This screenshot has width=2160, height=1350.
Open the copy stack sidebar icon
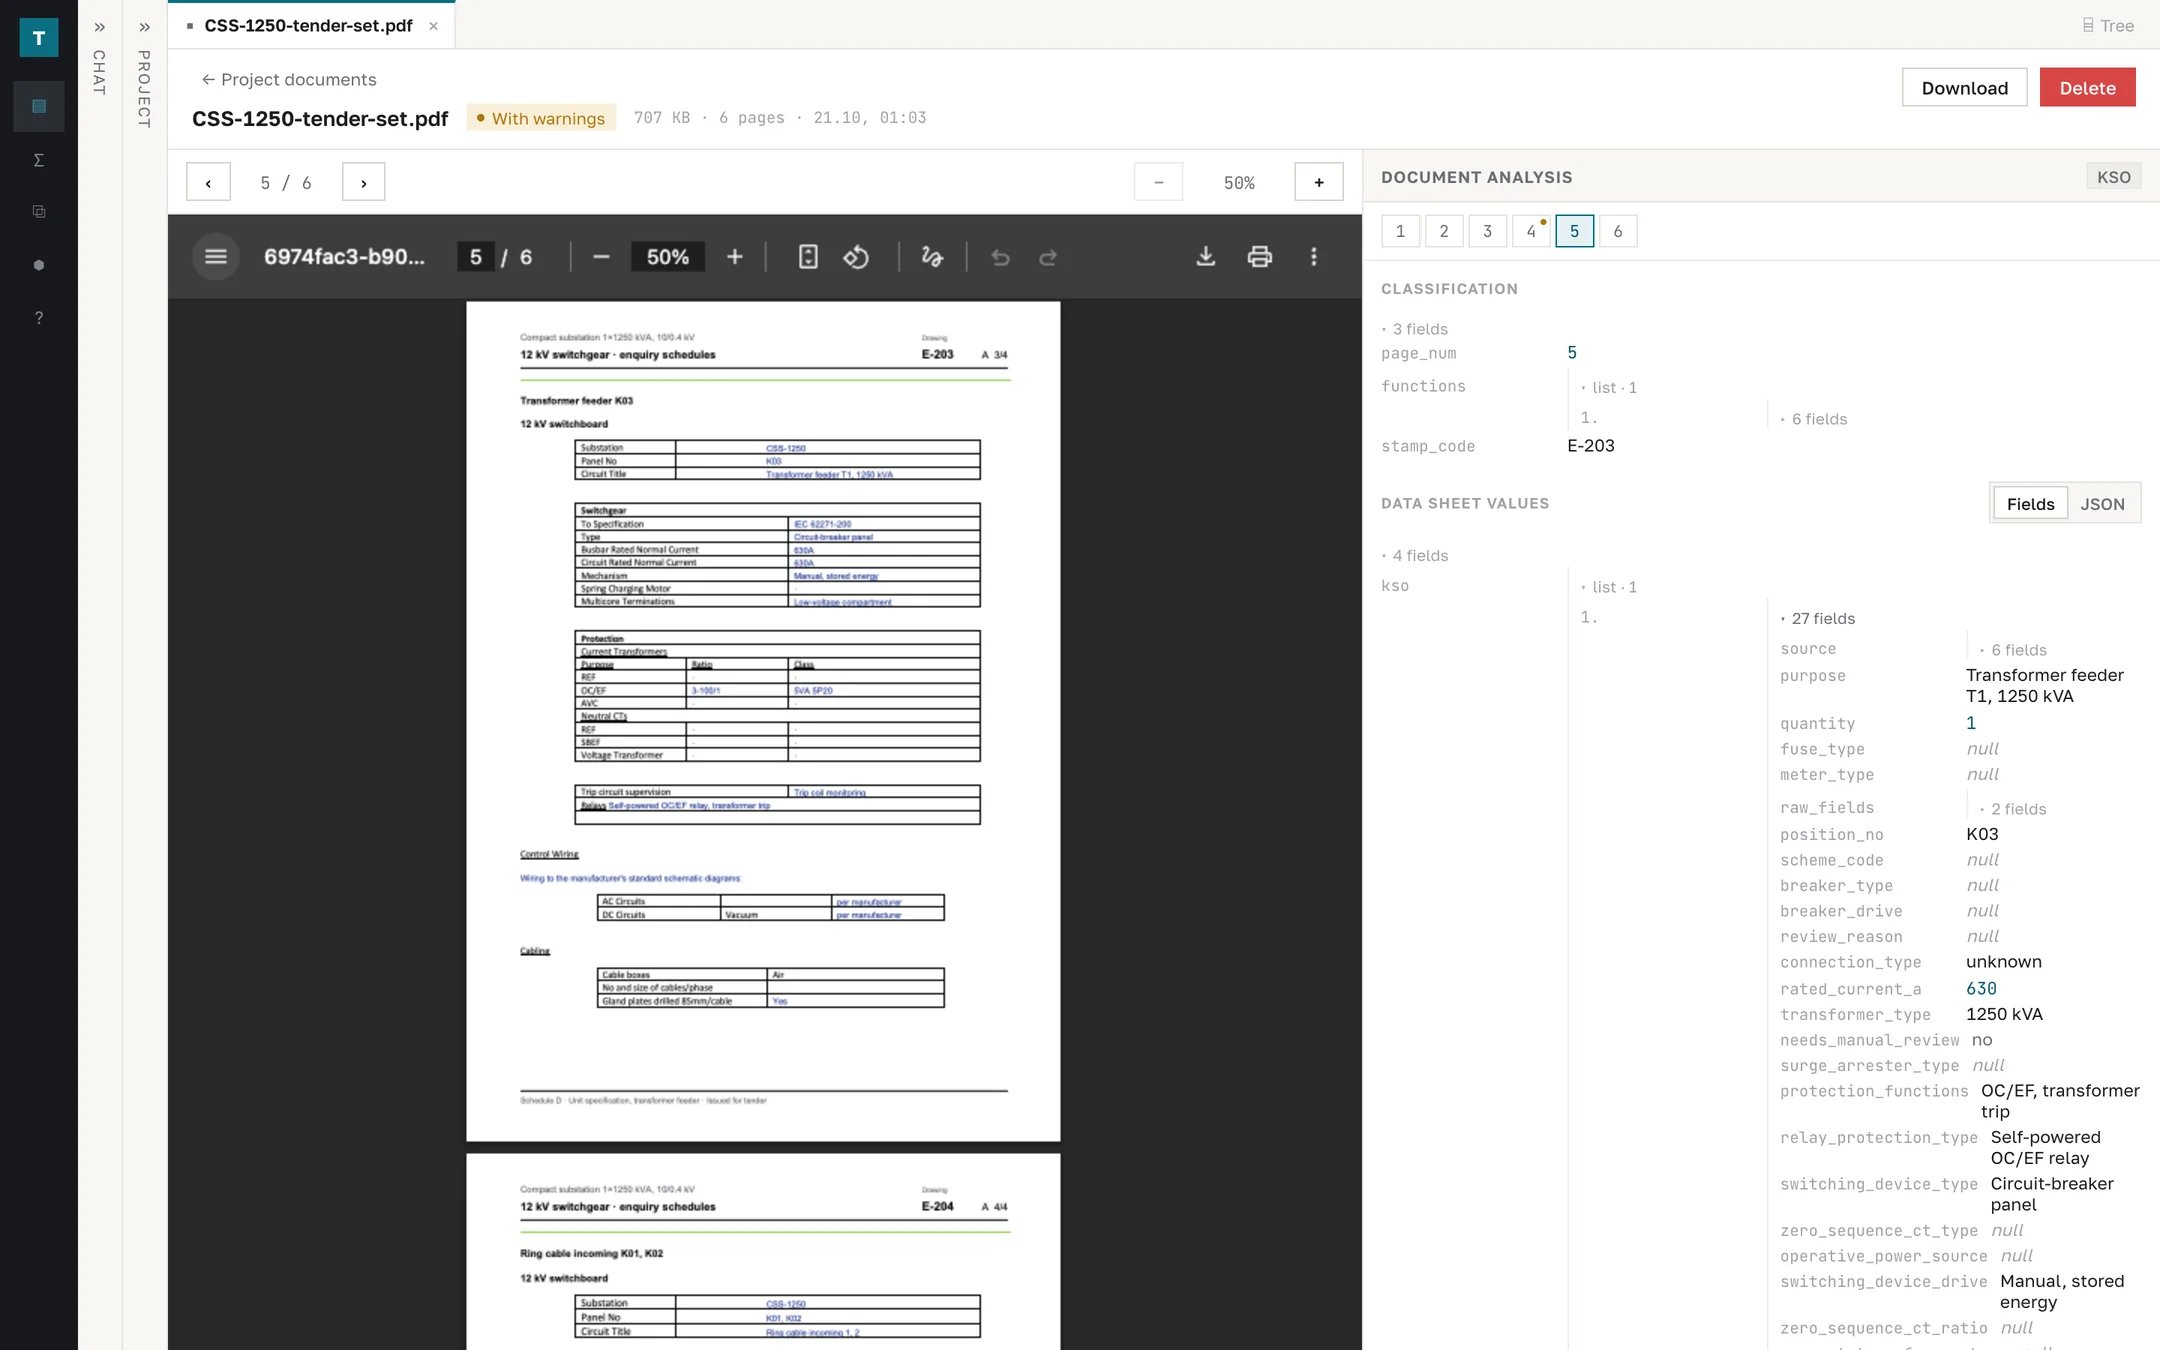(x=39, y=212)
